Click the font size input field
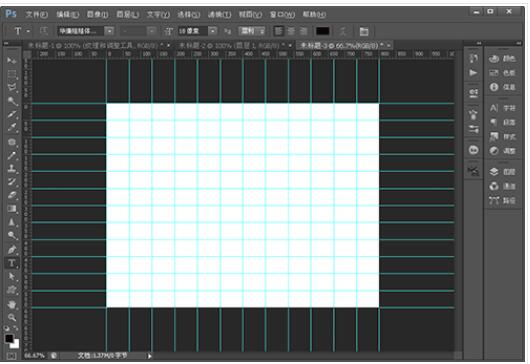 click(192, 31)
